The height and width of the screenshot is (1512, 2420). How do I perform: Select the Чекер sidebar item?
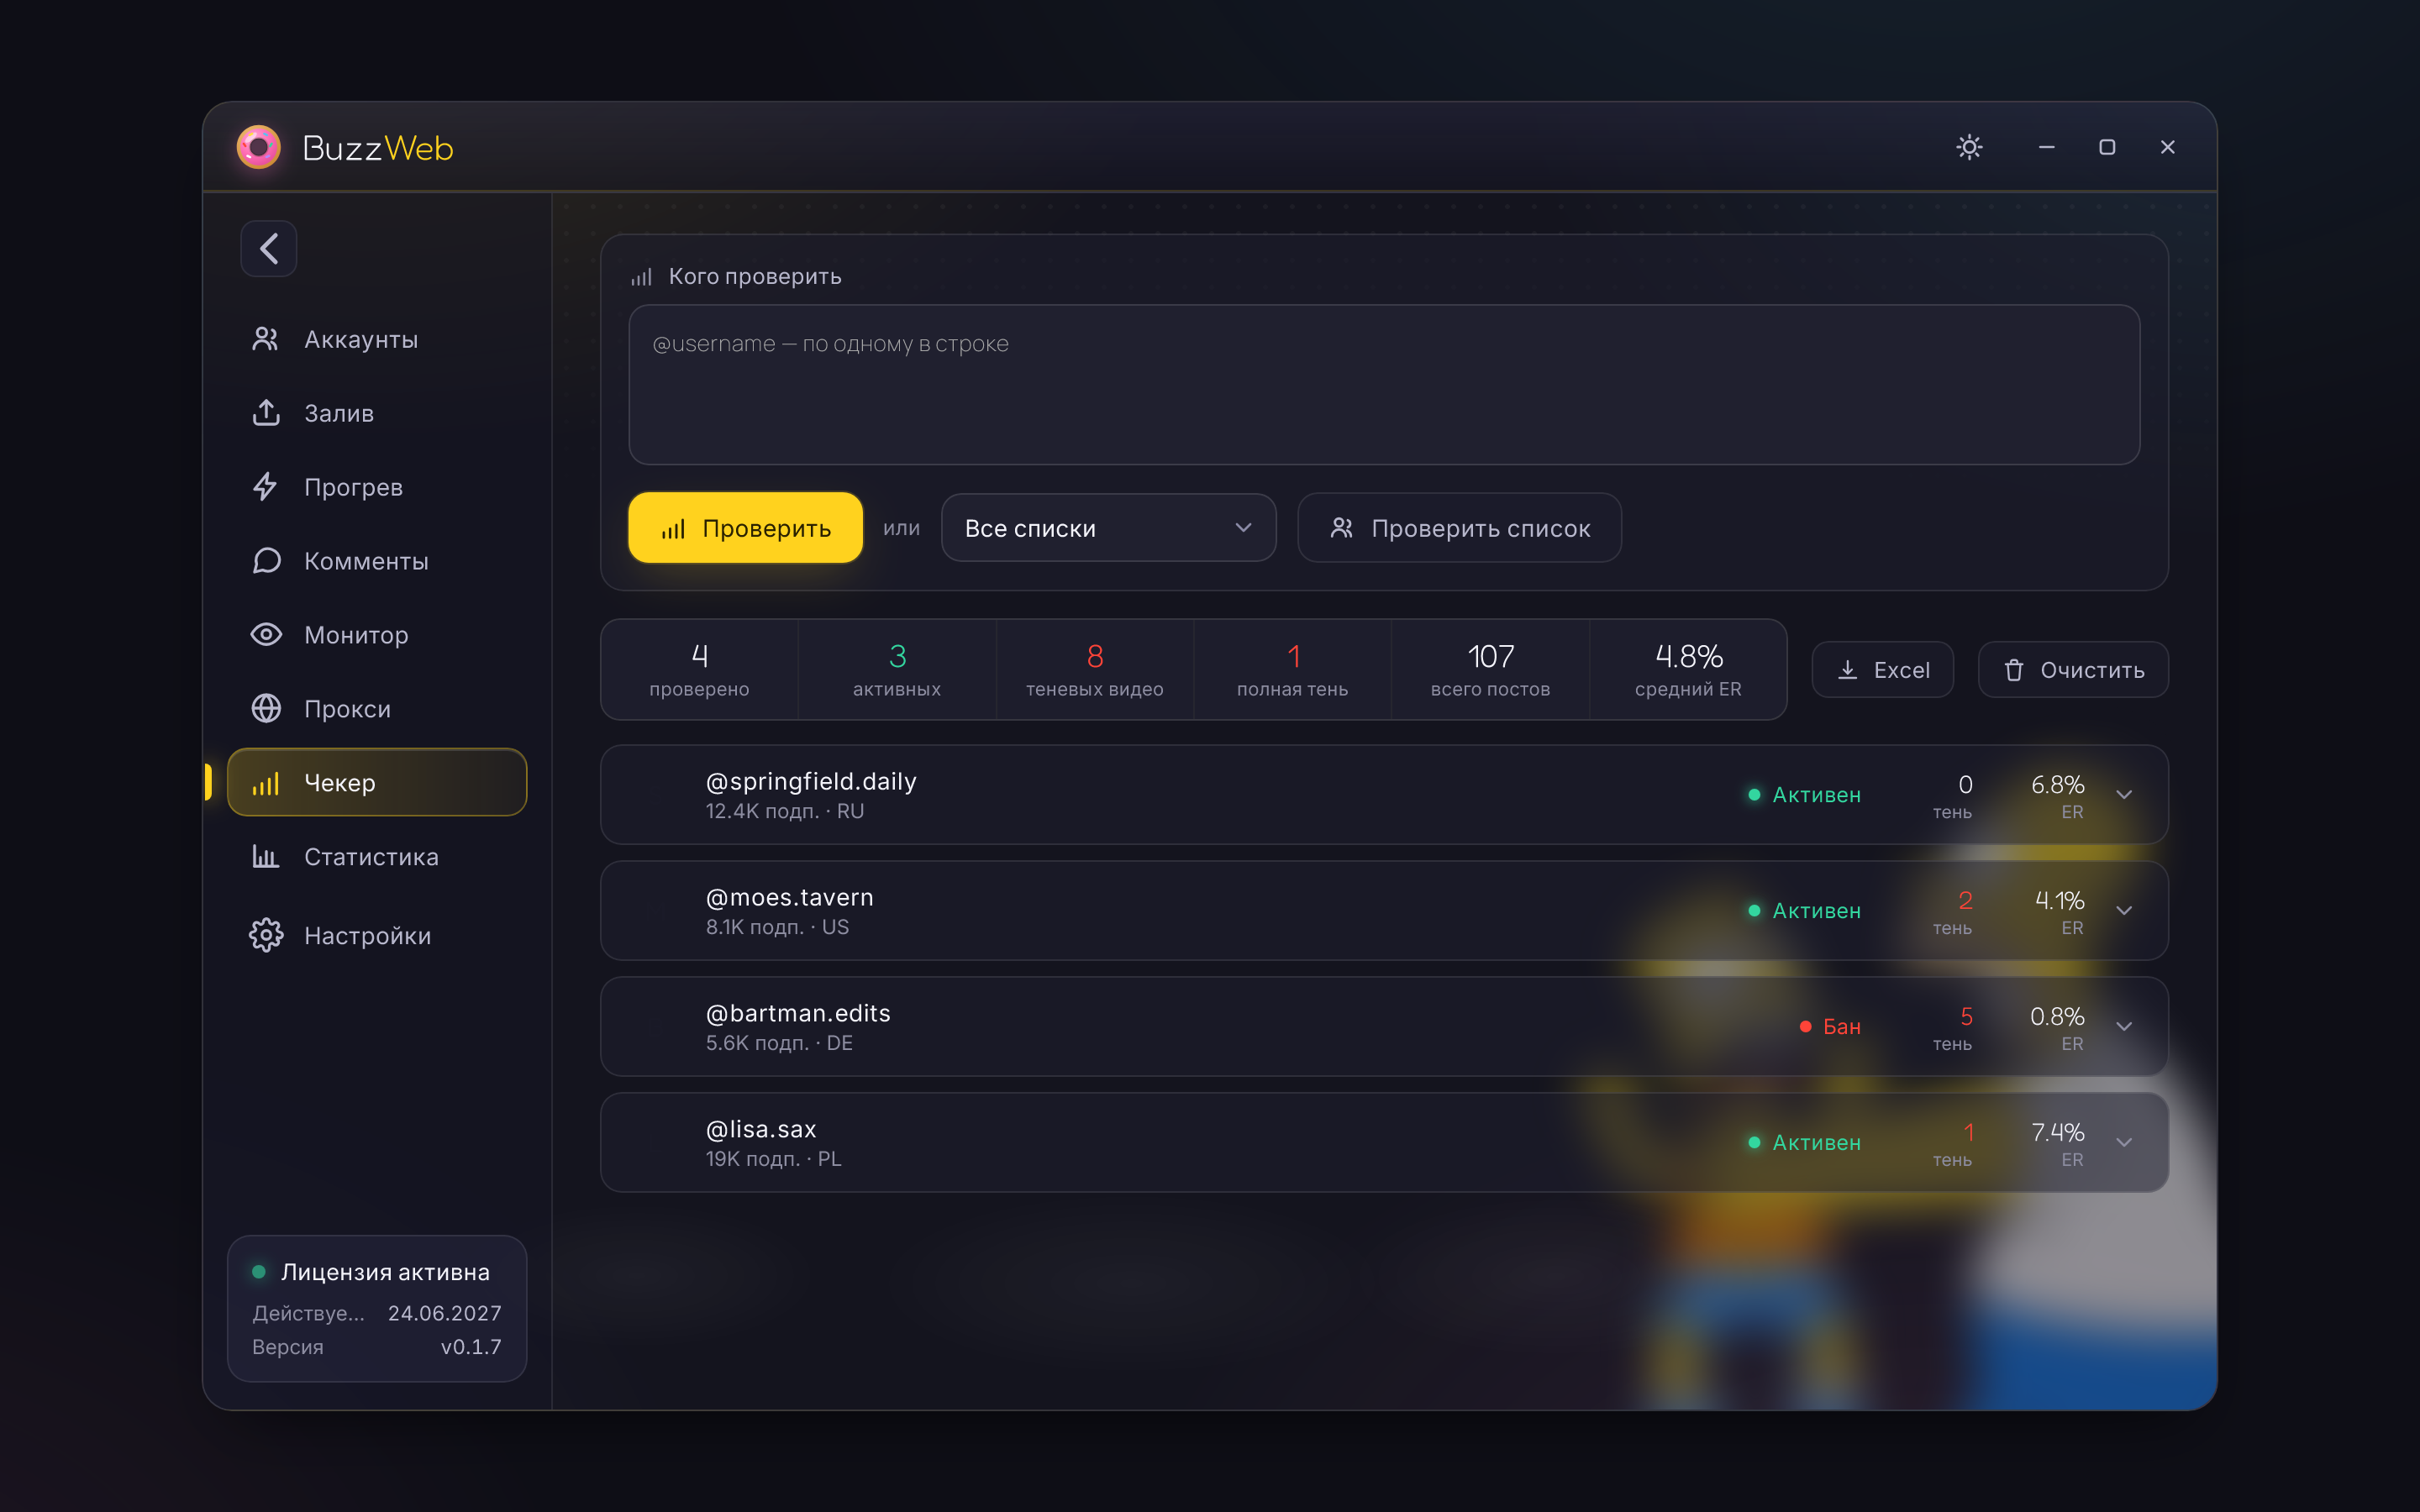[x=377, y=782]
